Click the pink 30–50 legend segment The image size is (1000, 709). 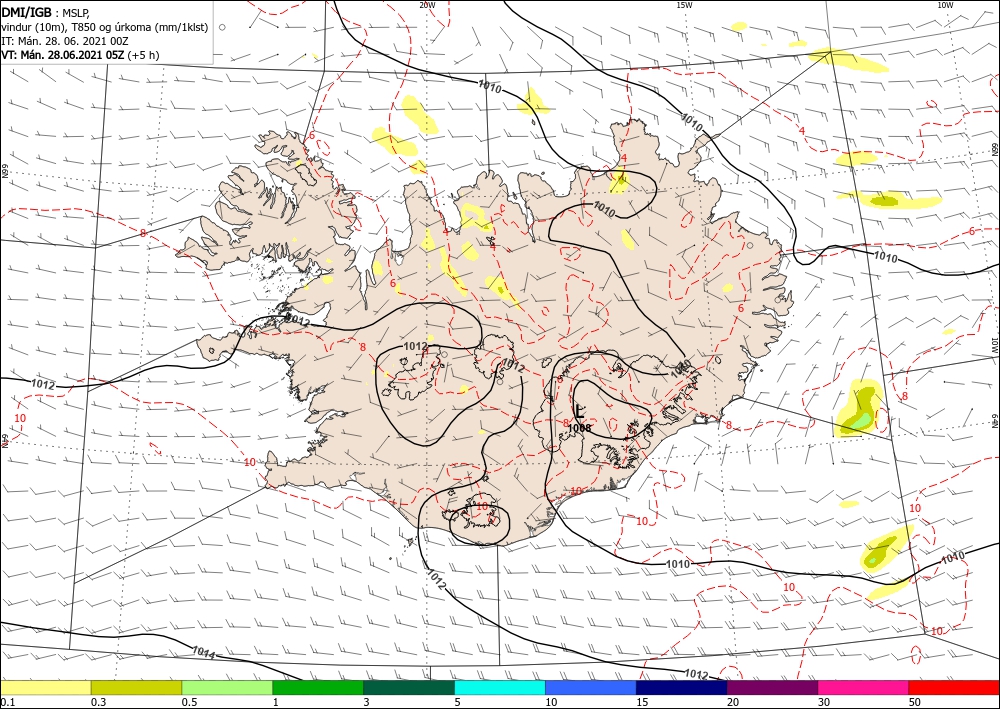[x=863, y=687]
